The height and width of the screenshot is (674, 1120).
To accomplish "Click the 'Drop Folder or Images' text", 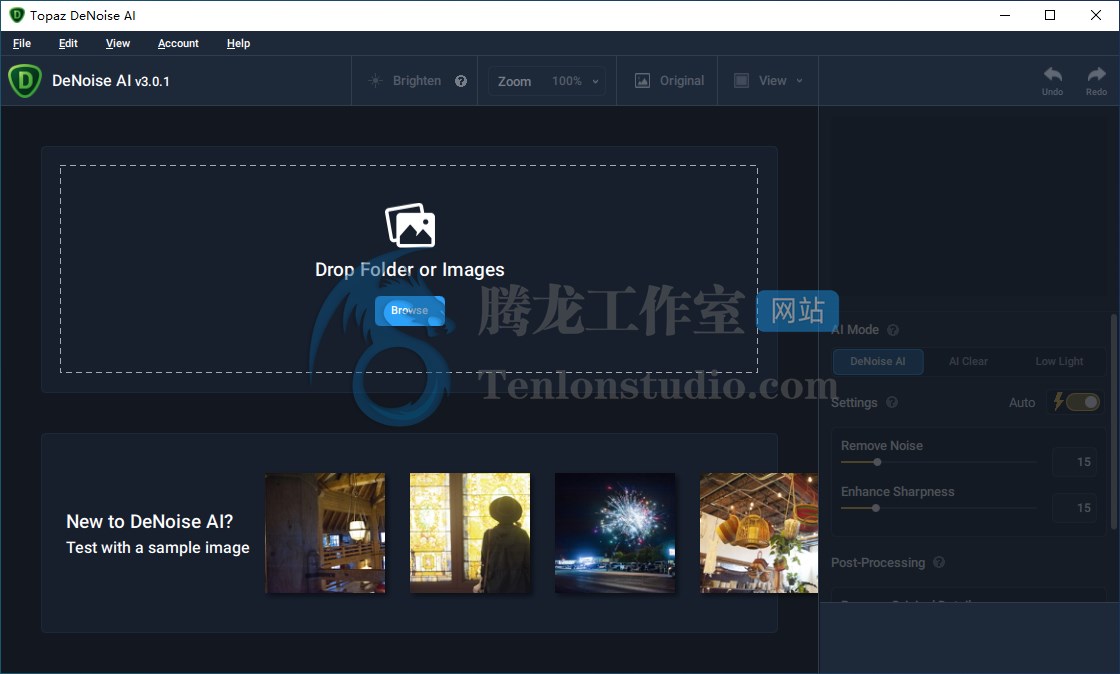I will (410, 270).
